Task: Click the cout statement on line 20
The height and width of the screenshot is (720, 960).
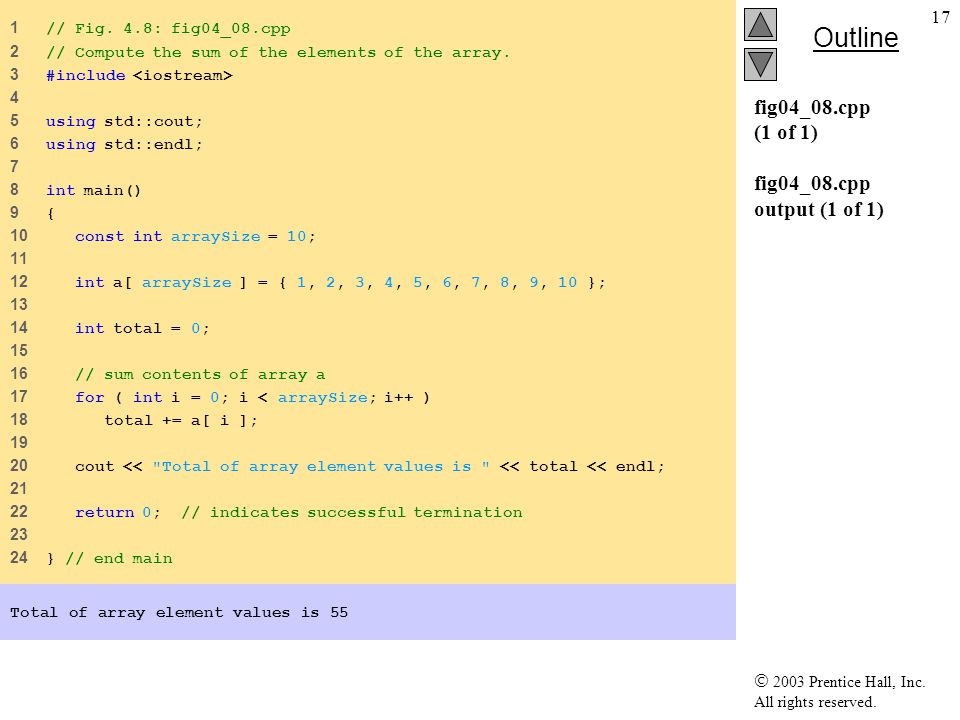Action: (x=370, y=467)
